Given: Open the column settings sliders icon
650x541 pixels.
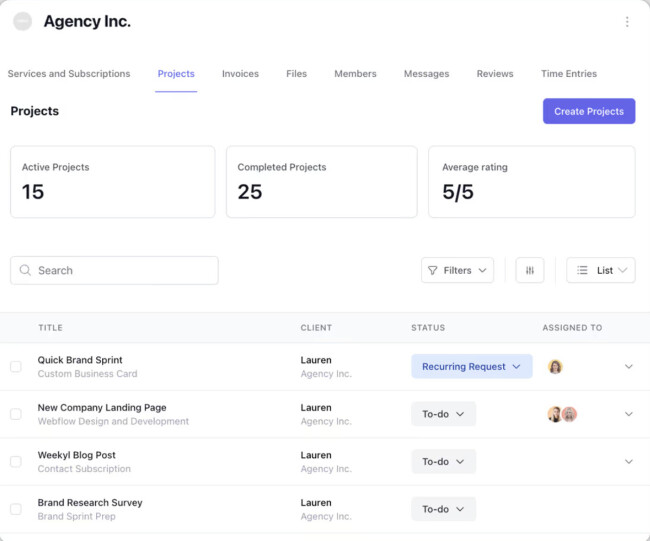Looking at the screenshot, I should tap(530, 270).
